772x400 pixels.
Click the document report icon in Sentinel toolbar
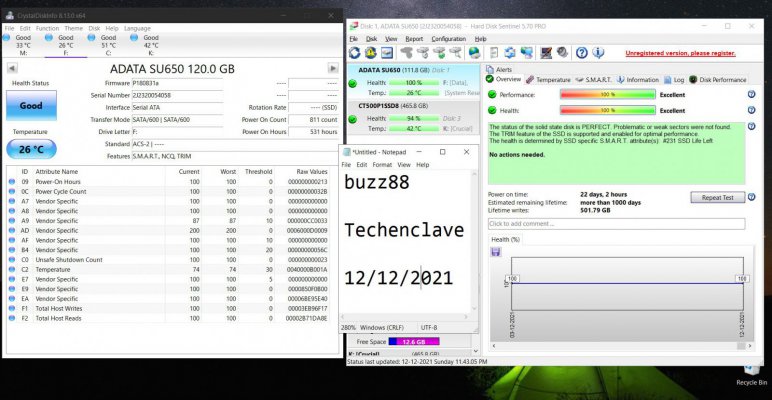[x=494, y=53]
